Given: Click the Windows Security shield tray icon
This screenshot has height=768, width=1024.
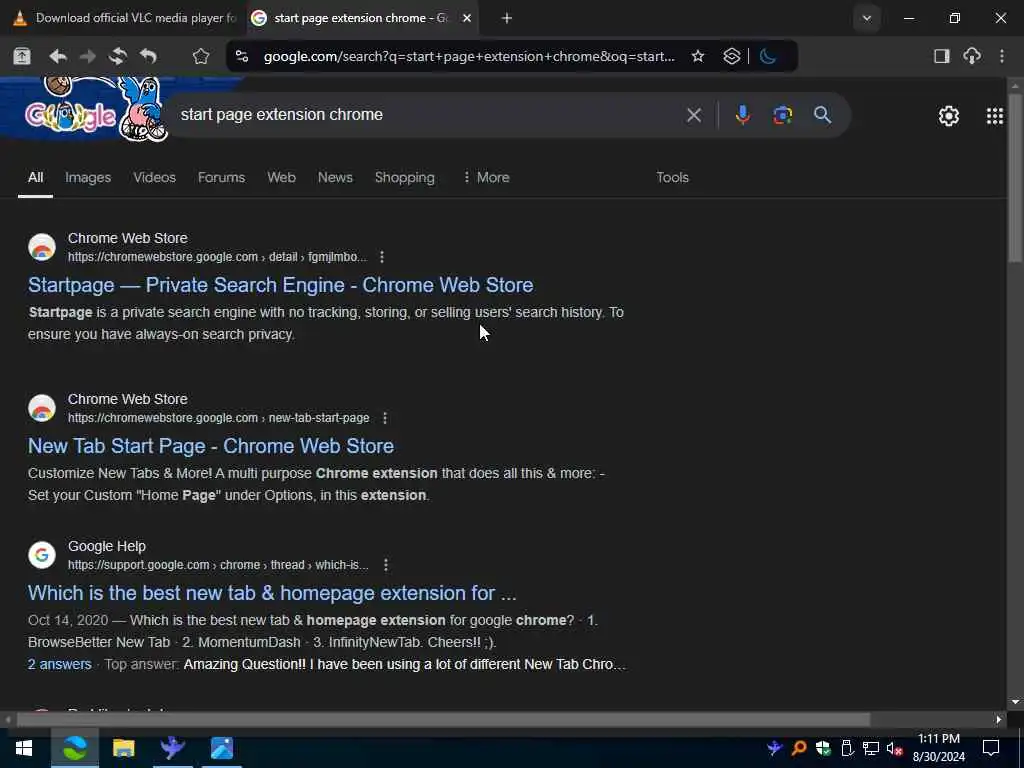Looking at the screenshot, I should 823,748.
